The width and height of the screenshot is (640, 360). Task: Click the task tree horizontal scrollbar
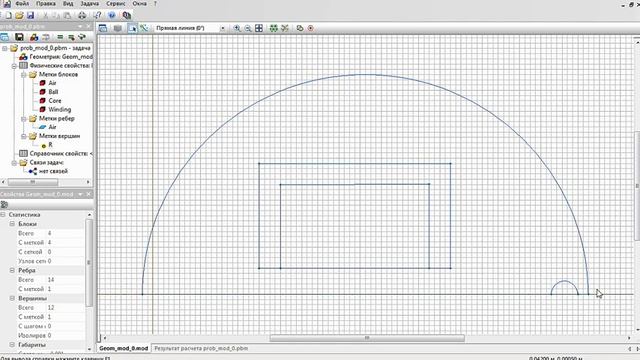pyautogui.click(x=33, y=182)
